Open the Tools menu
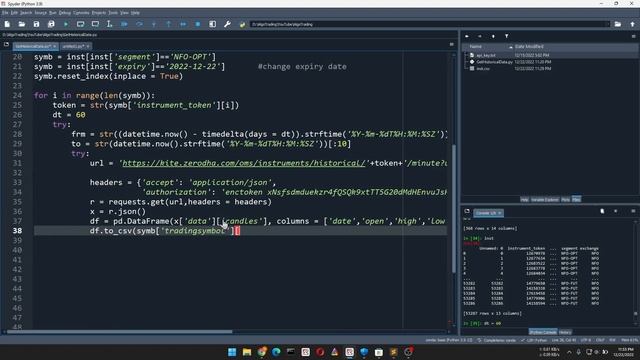Screen dimensions: 640x360 tap(113, 13)
